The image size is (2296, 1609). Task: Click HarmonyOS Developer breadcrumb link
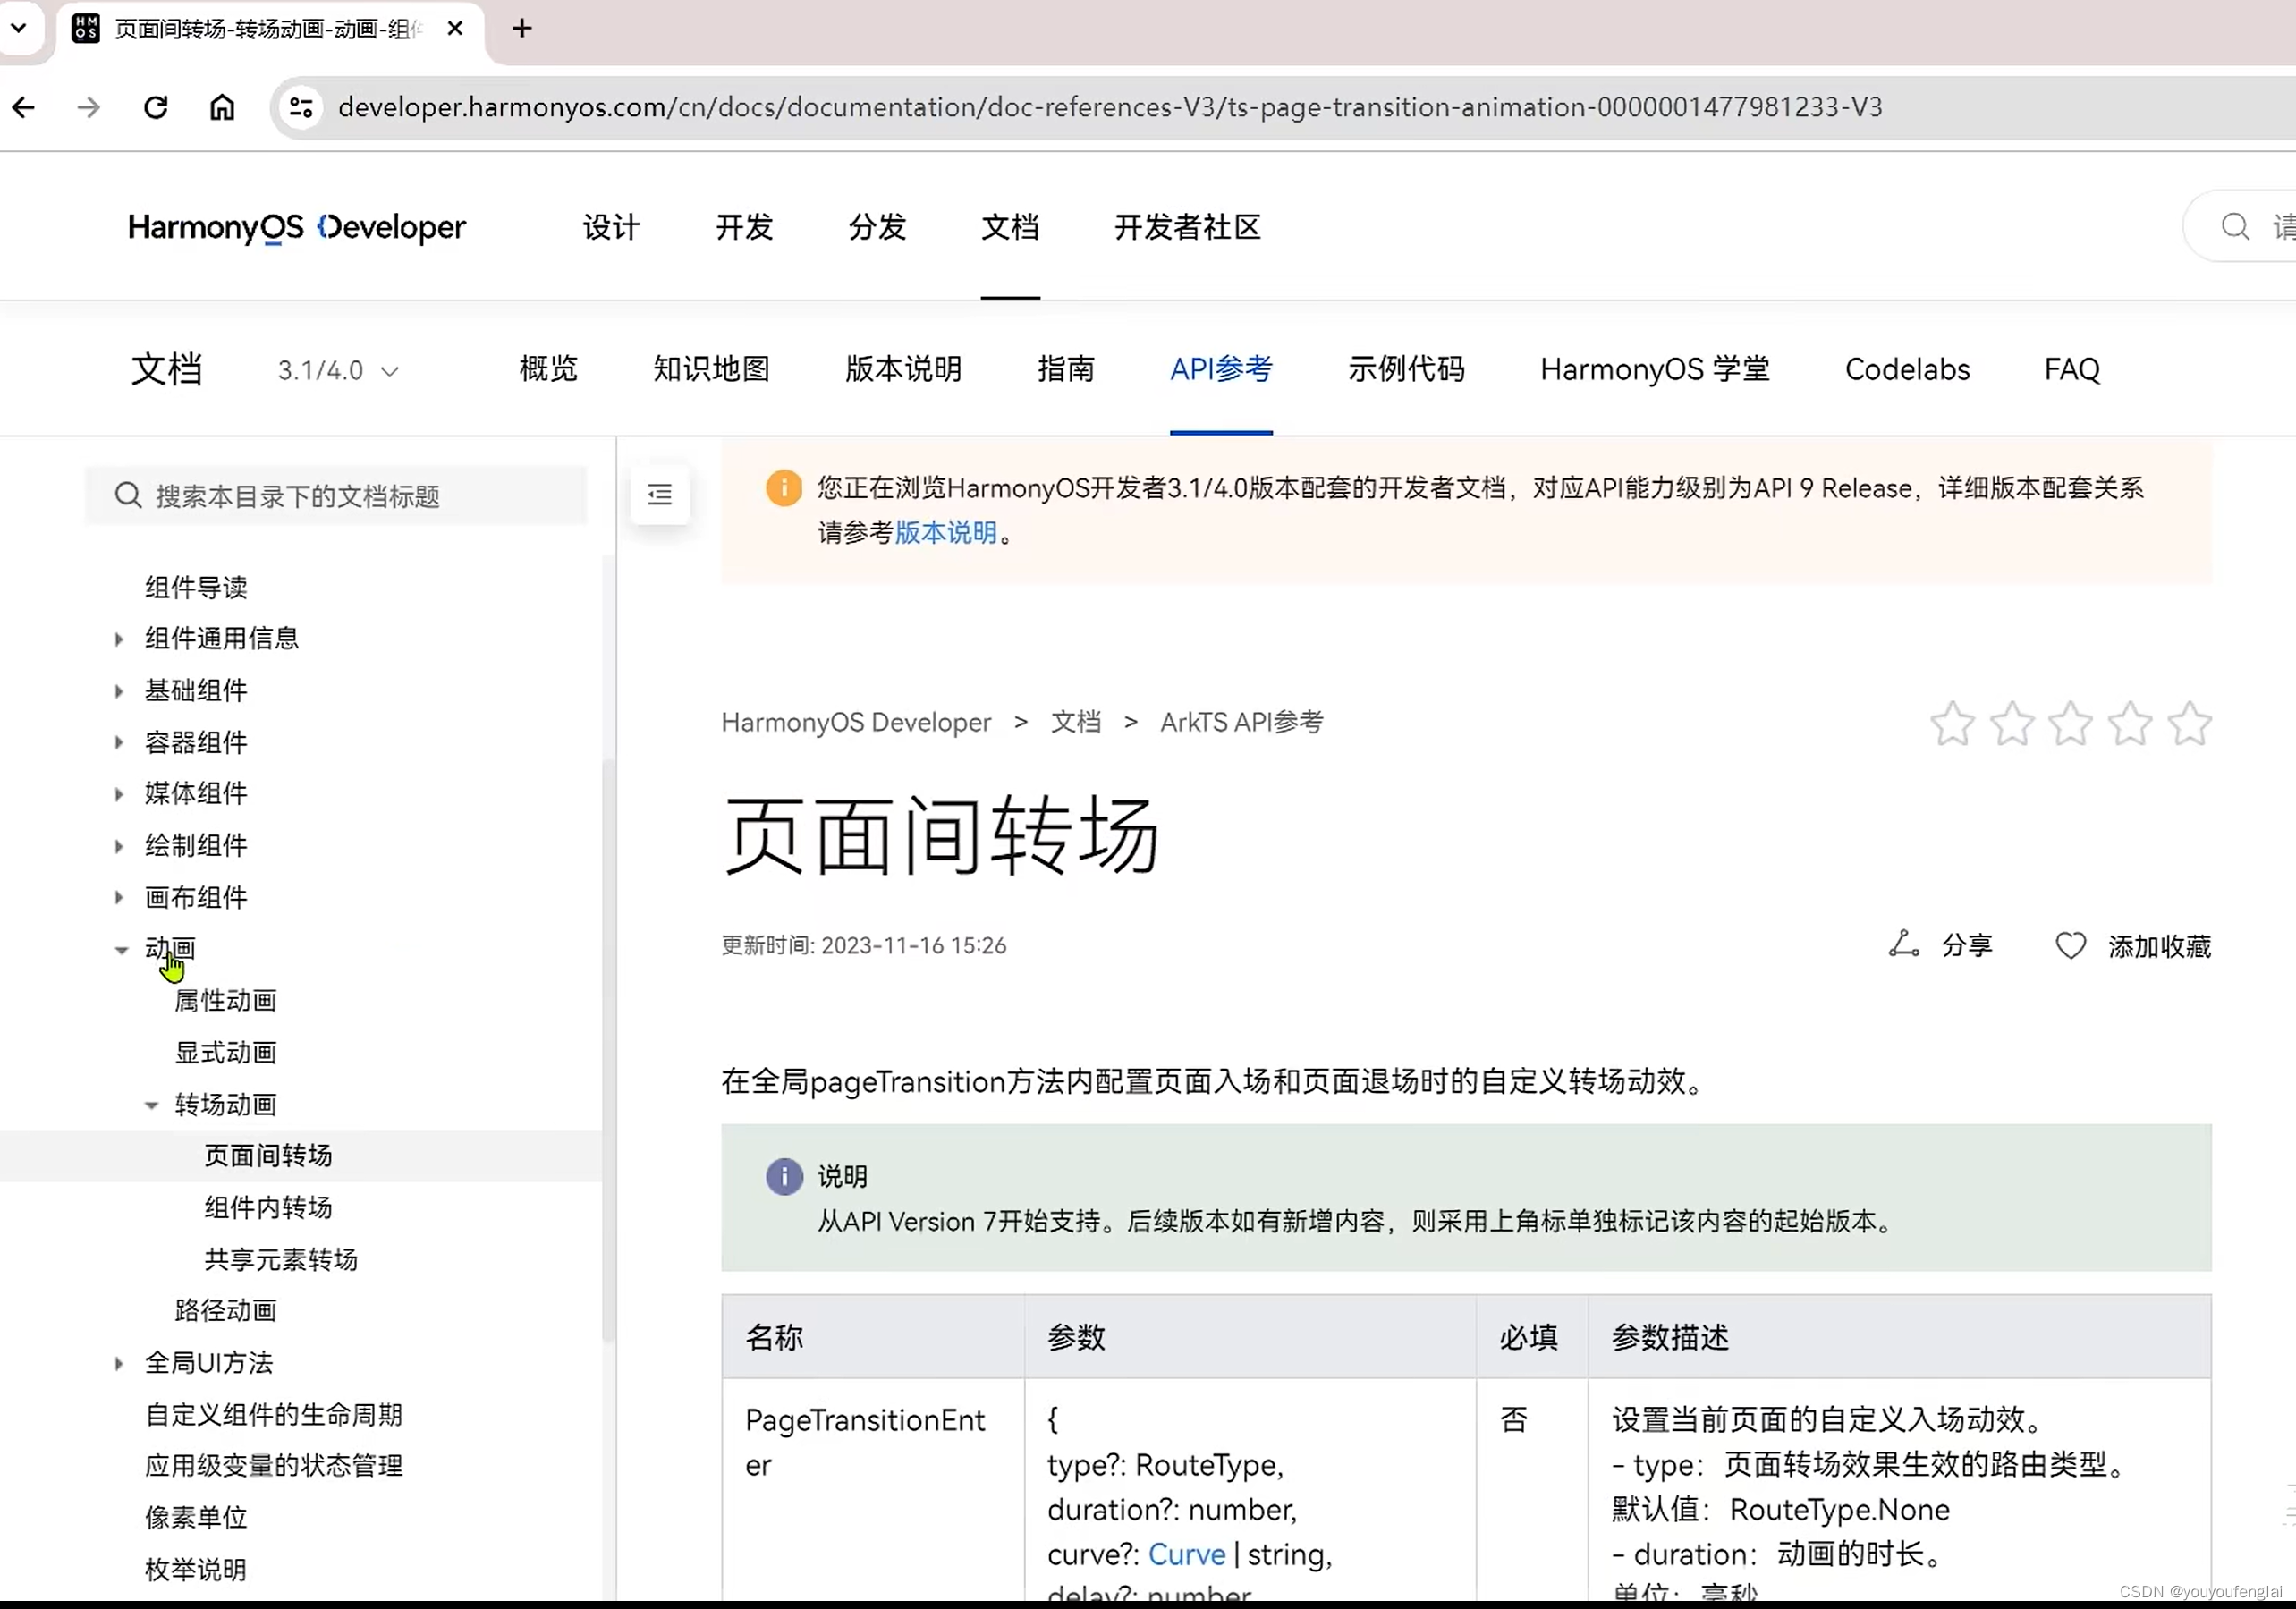click(x=856, y=722)
